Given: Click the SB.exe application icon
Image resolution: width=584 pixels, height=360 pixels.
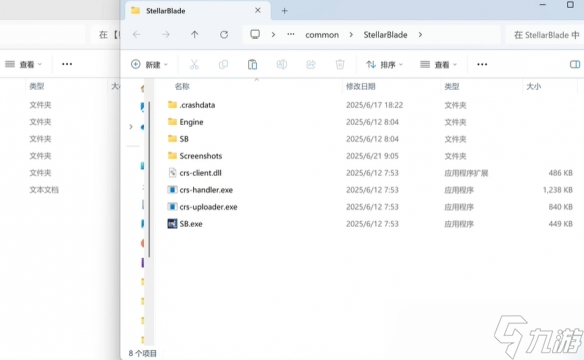Looking at the screenshot, I should pyautogui.click(x=172, y=223).
